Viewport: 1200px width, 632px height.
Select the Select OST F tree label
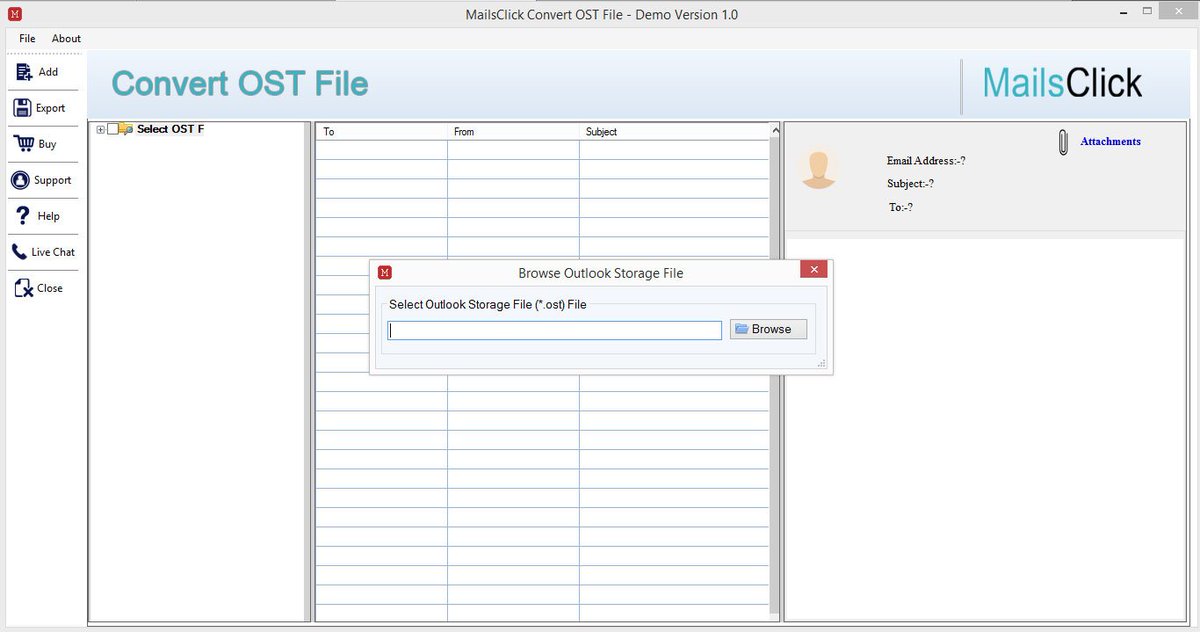pos(170,129)
